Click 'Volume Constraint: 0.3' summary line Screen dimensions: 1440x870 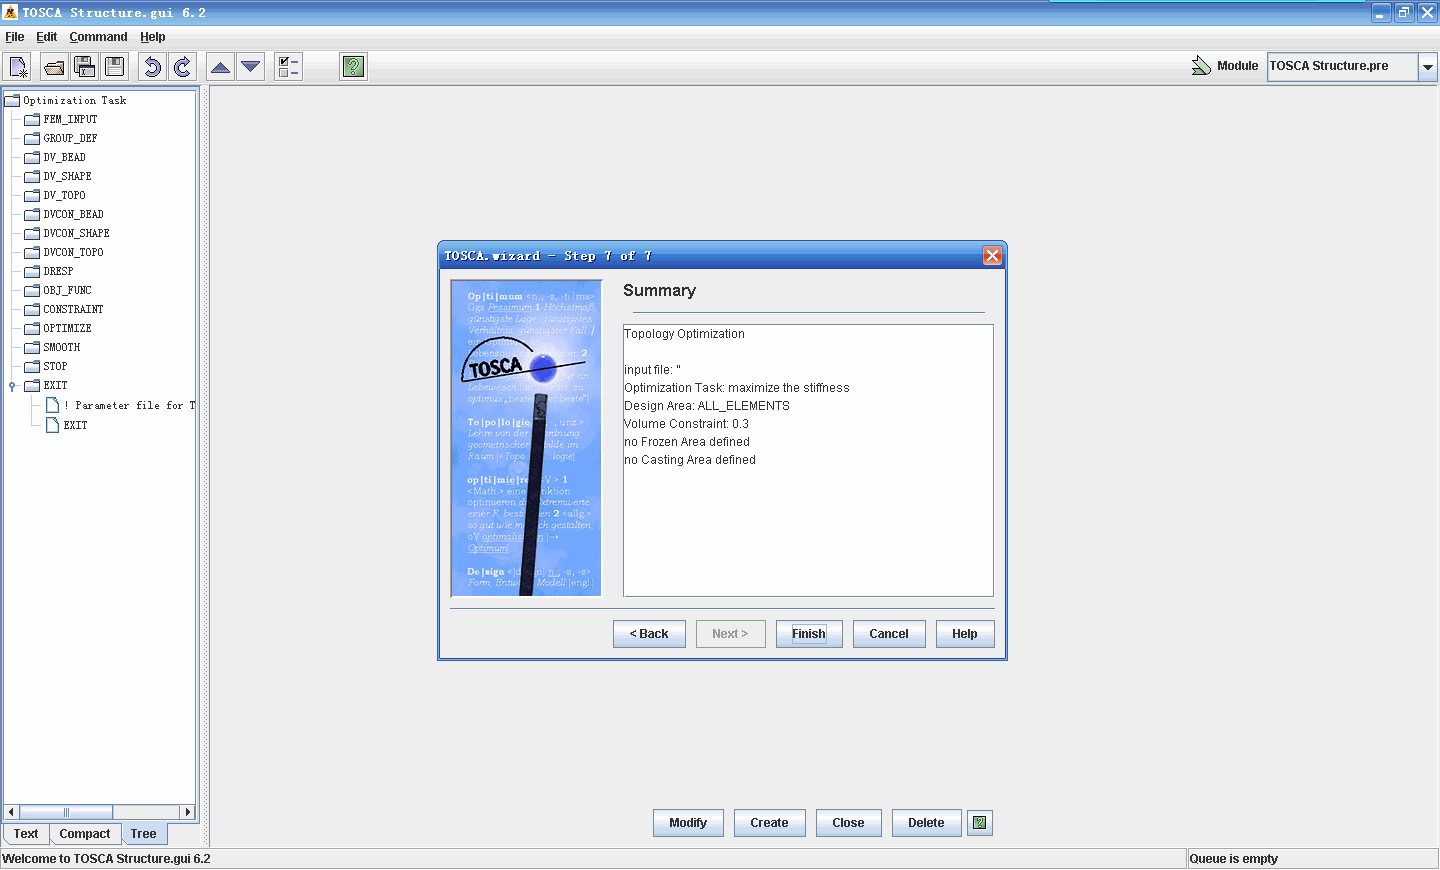pyautogui.click(x=686, y=424)
